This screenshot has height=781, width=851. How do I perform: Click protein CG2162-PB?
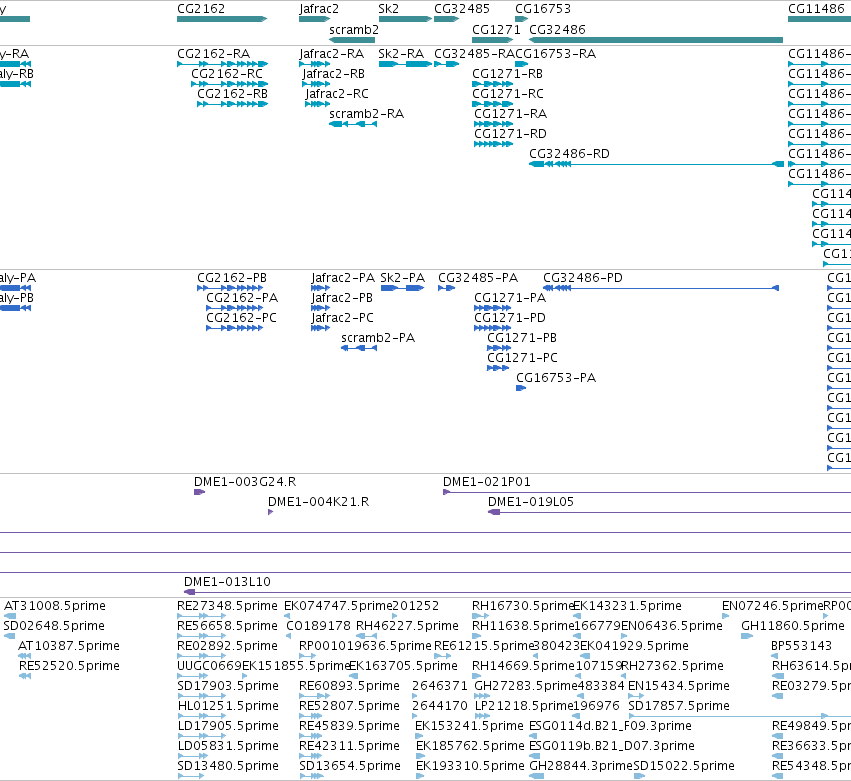pos(230,288)
